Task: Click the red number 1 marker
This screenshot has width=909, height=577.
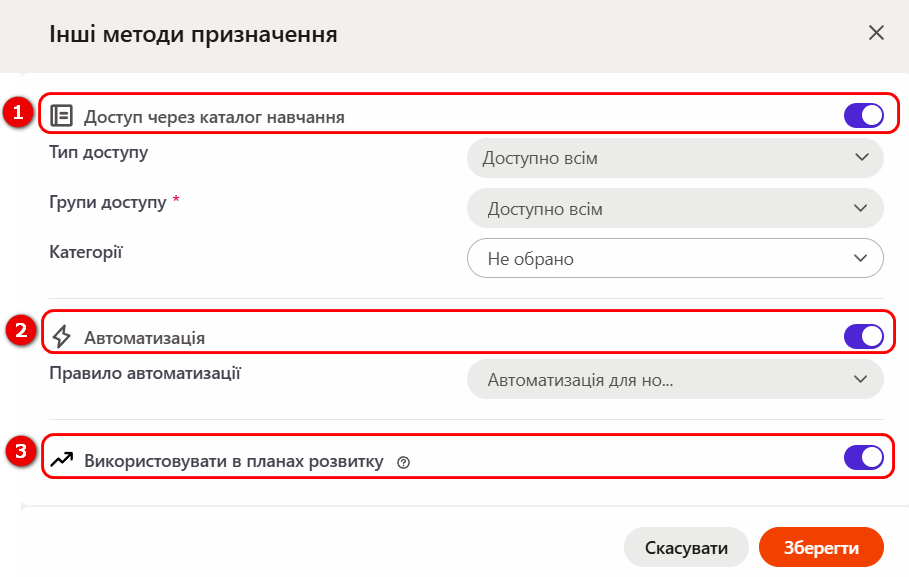Action: [18, 112]
